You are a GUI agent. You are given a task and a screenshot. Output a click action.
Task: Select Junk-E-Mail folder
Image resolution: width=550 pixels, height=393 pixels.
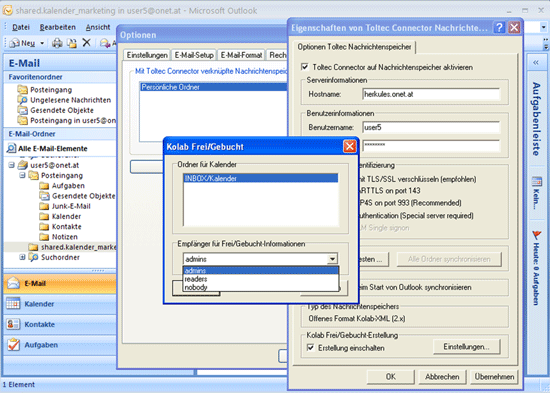coord(71,206)
